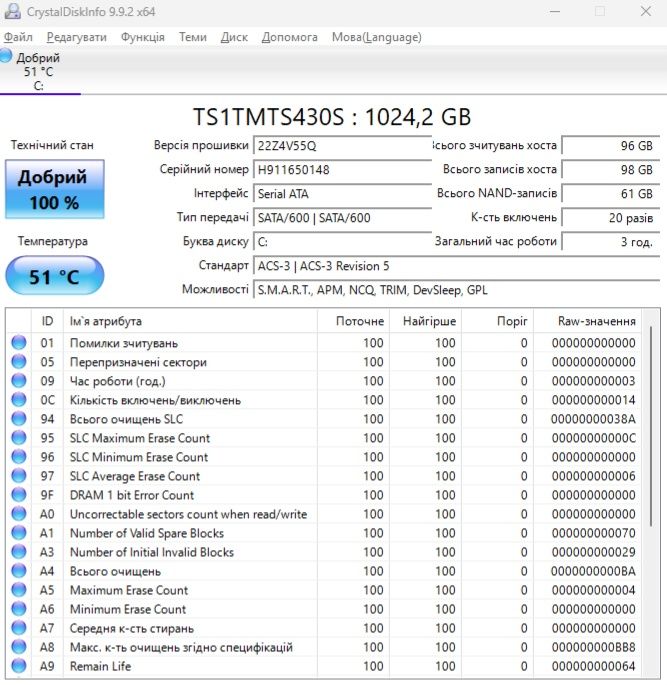This screenshot has height=685, width=667.
Task: Open the Редагувати menu
Action: 76,37
